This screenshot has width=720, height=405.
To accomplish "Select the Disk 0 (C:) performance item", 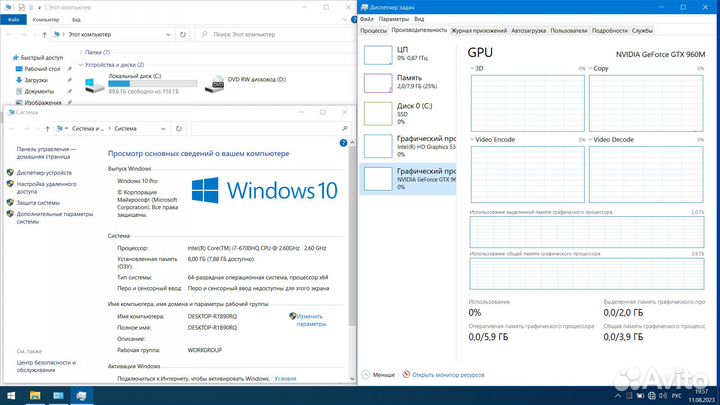I will (377, 111).
